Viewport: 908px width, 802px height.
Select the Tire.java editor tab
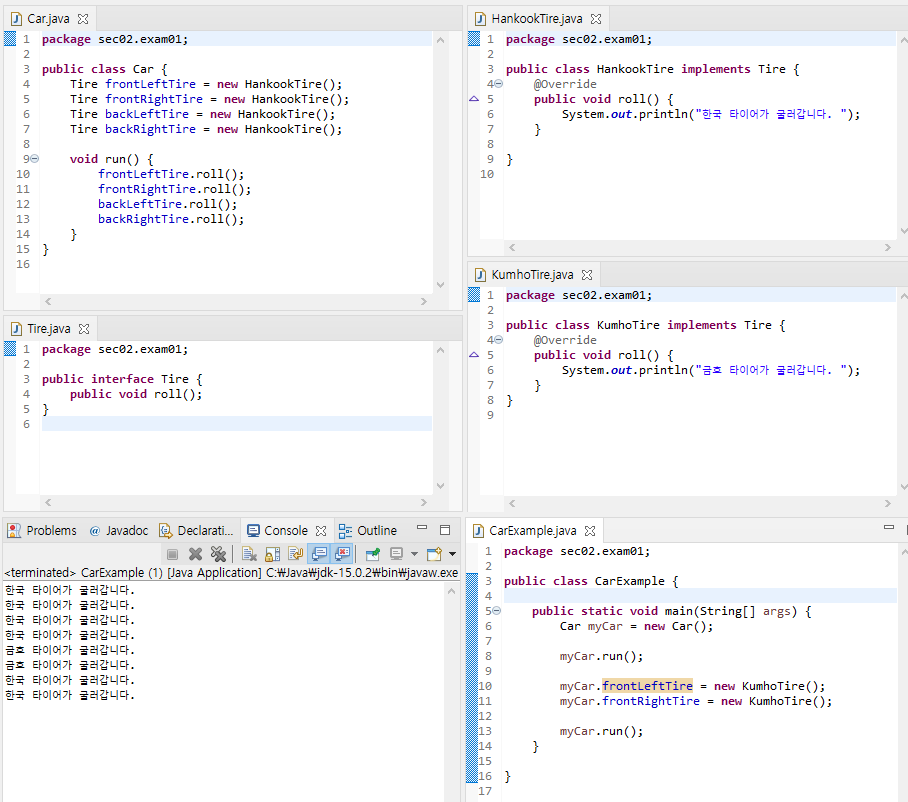(x=49, y=329)
